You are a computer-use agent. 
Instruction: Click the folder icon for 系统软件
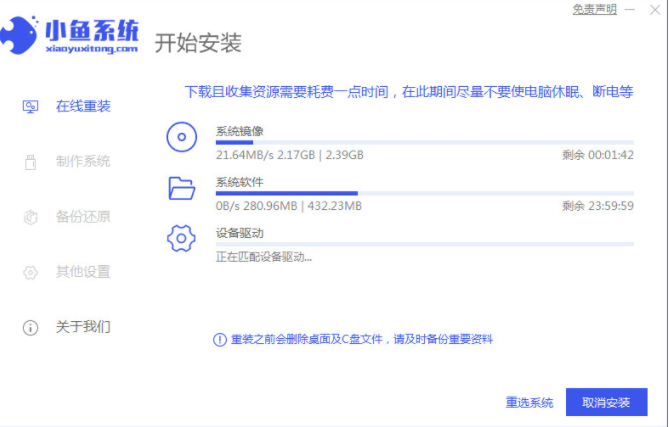(181, 188)
